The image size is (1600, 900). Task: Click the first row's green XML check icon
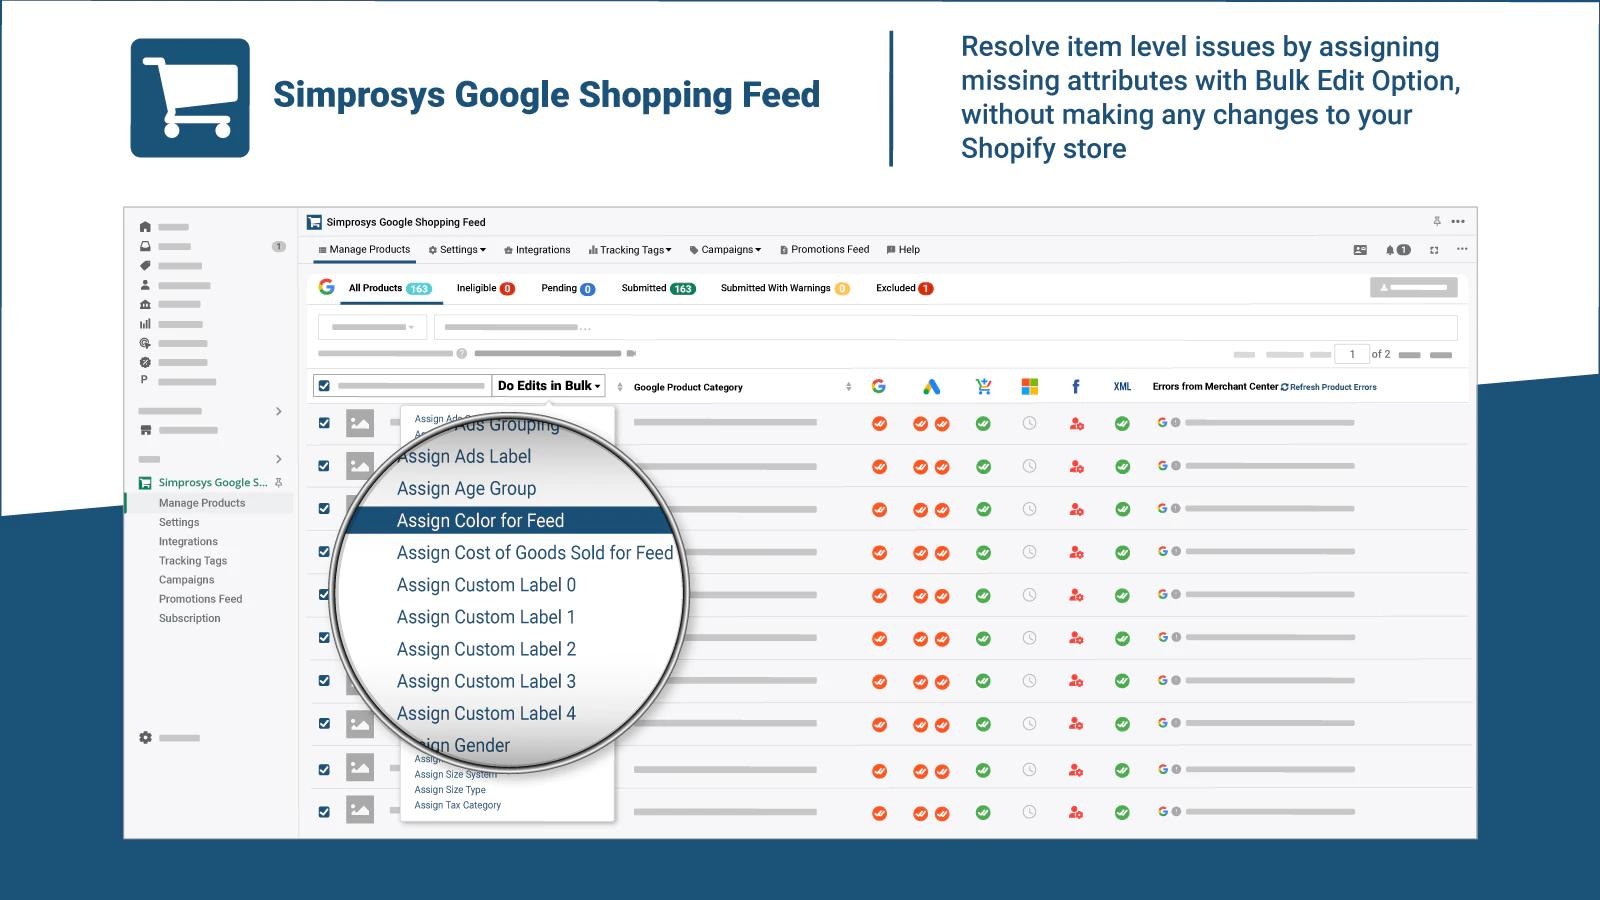[1122, 424]
